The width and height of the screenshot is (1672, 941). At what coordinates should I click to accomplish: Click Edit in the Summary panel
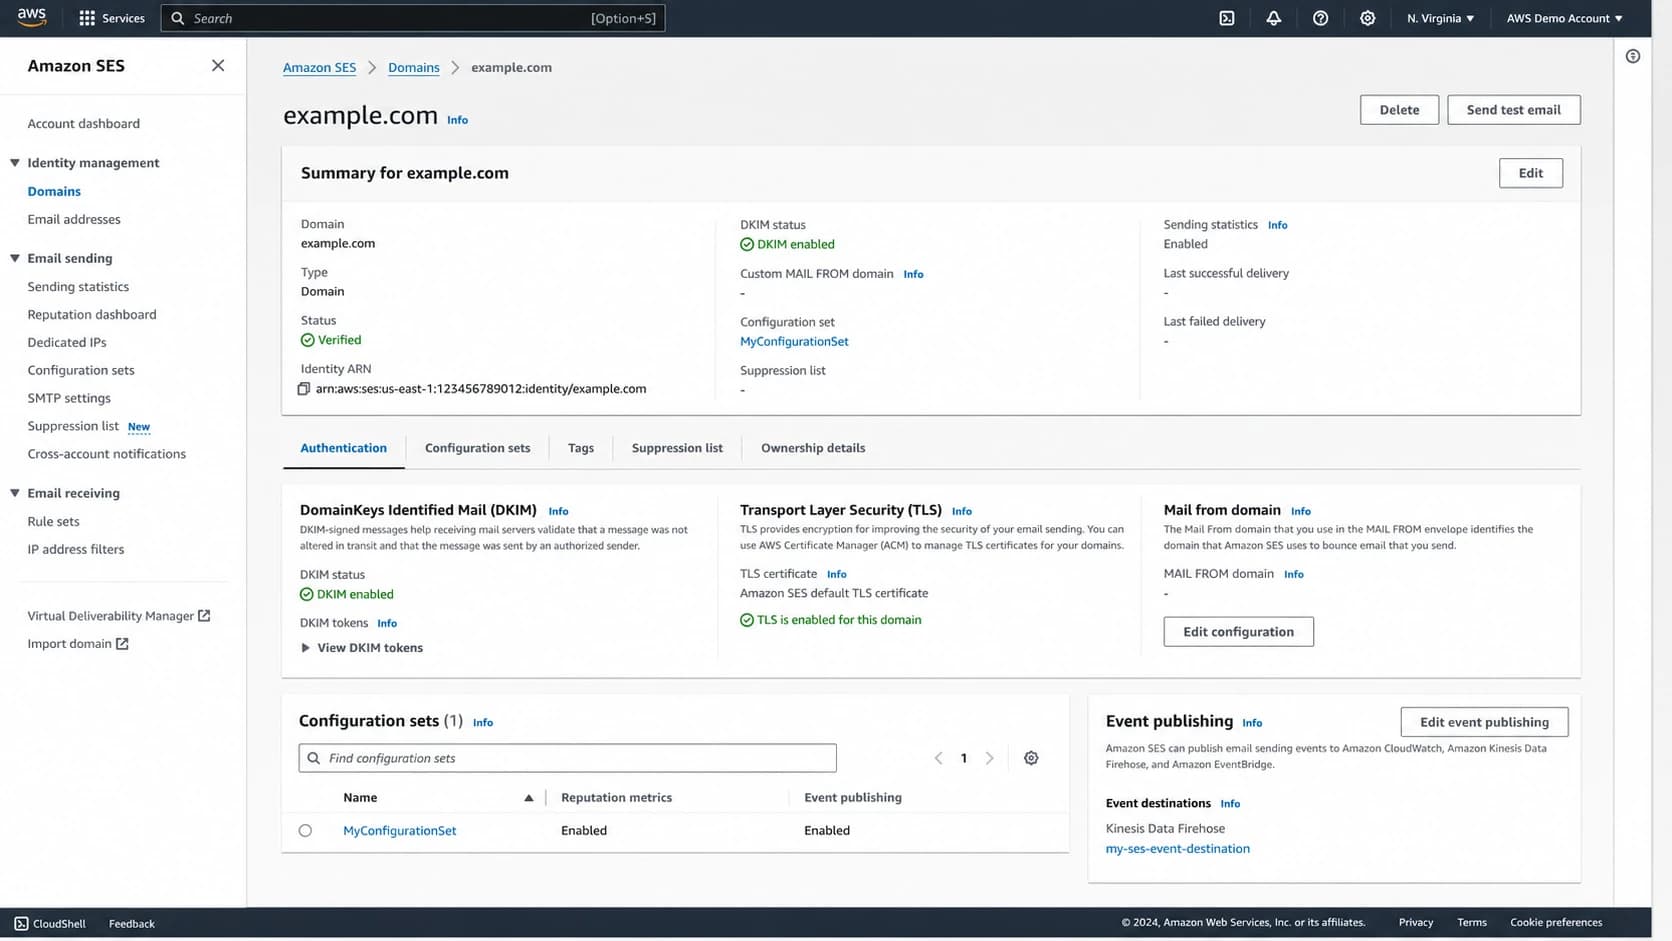pos(1530,173)
